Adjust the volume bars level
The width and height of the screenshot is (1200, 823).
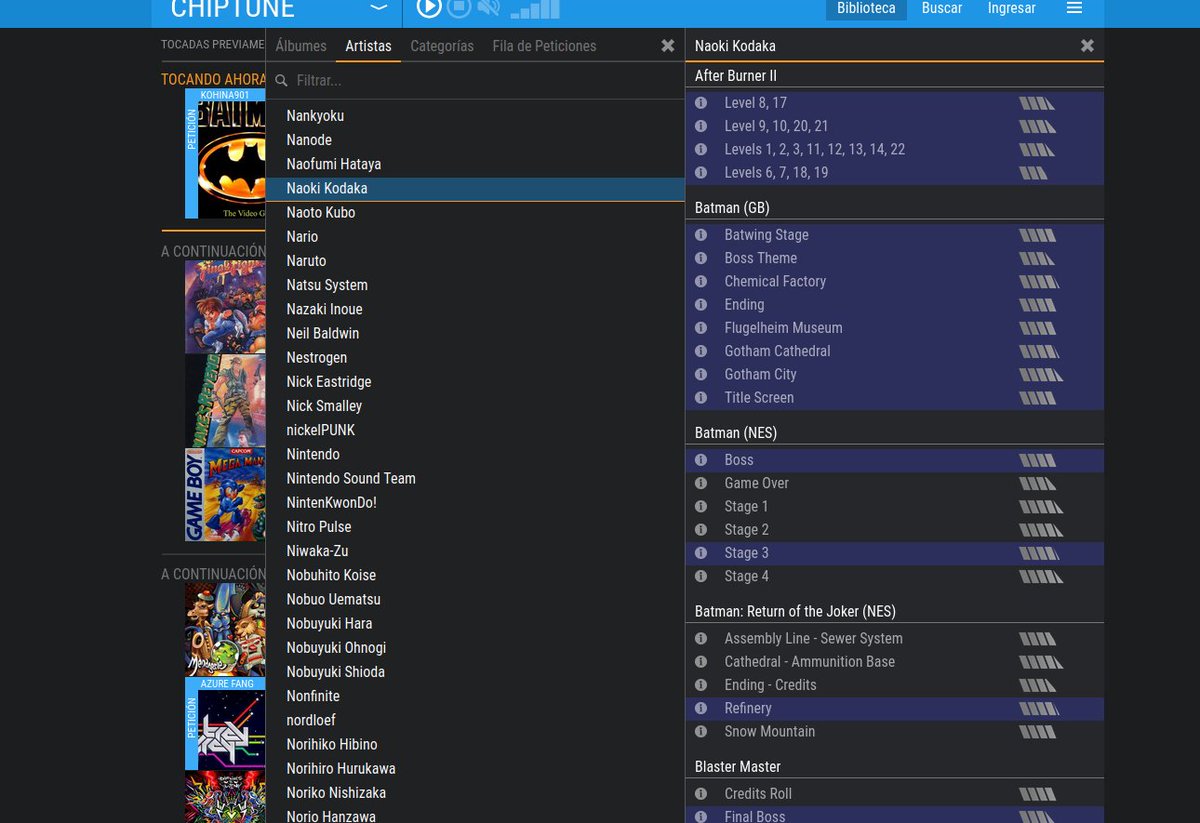click(535, 9)
